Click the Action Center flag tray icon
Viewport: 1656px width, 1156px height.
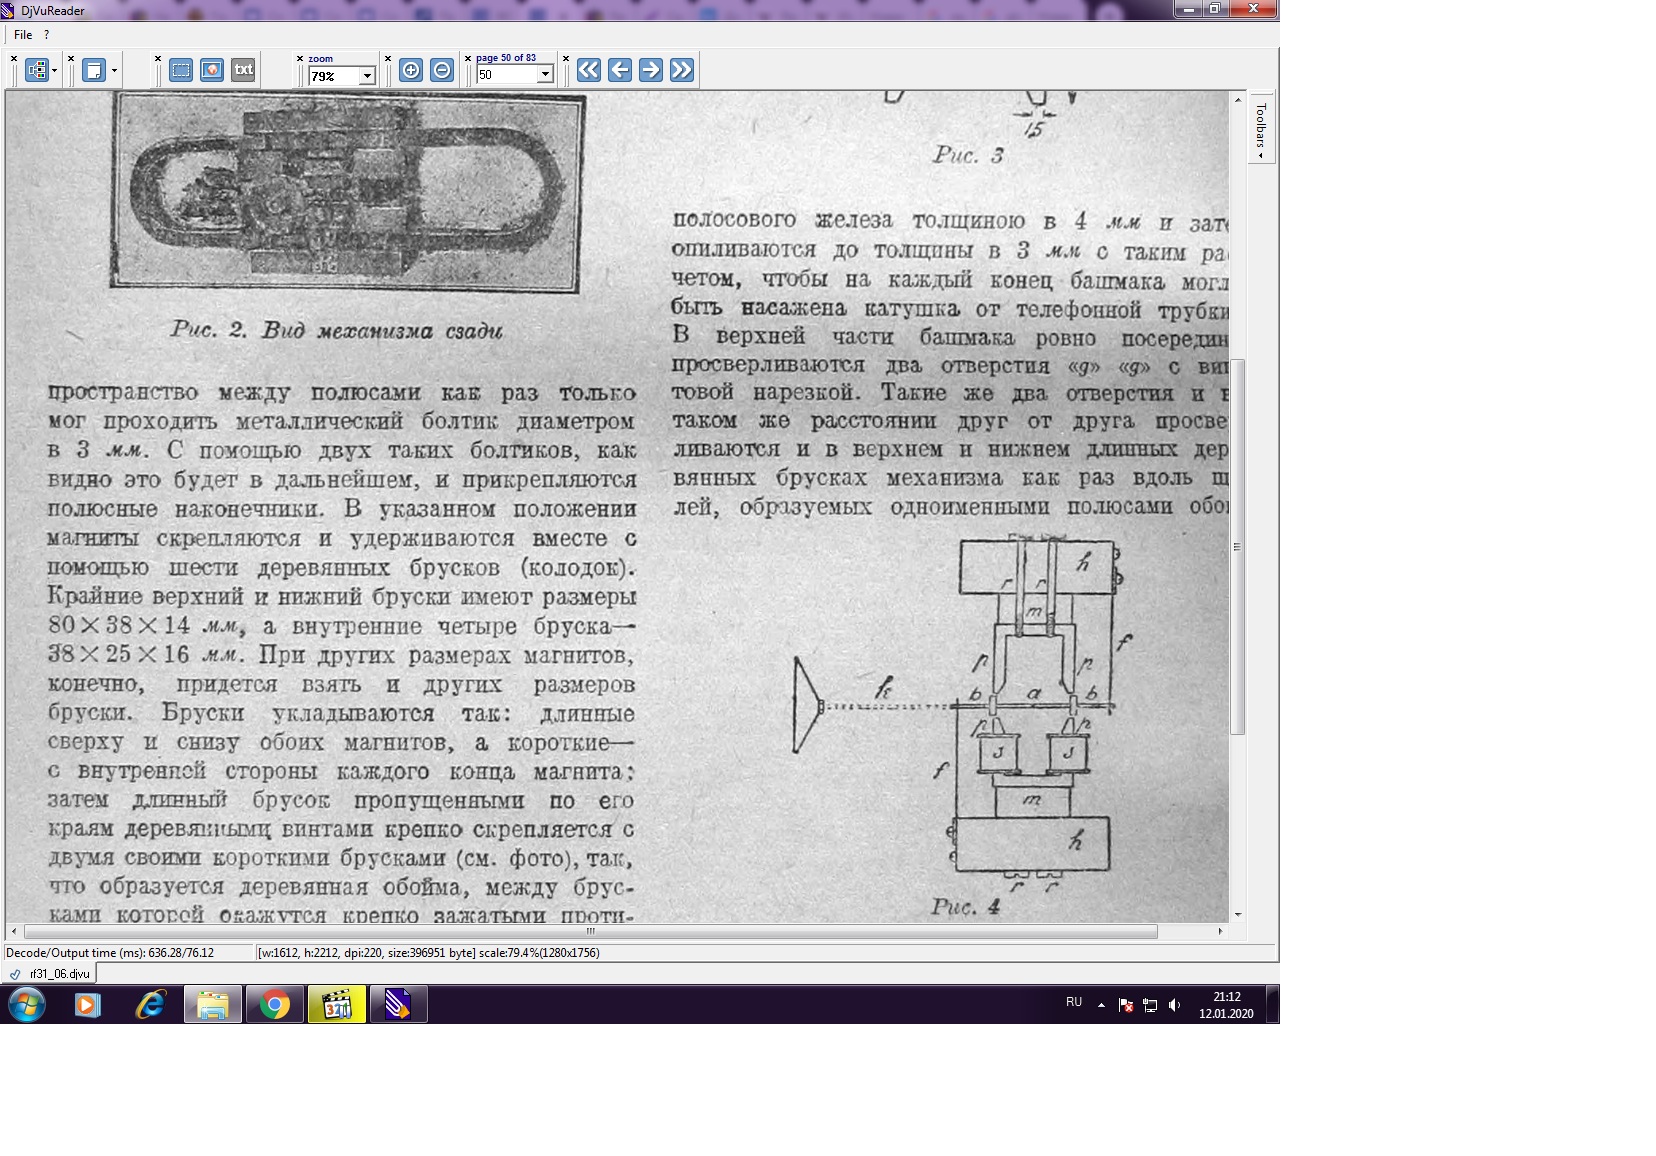tap(1126, 1005)
